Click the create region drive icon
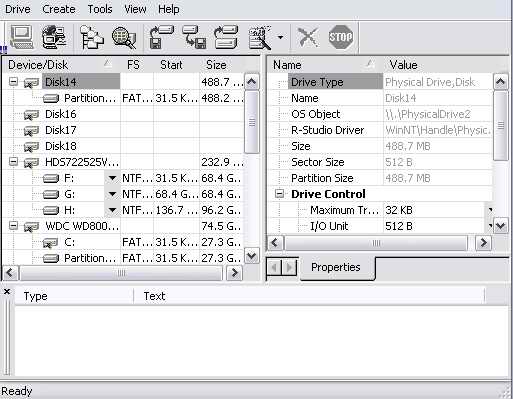Viewport: 513px width, 399px height. pyautogui.click(x=226, y=37)
